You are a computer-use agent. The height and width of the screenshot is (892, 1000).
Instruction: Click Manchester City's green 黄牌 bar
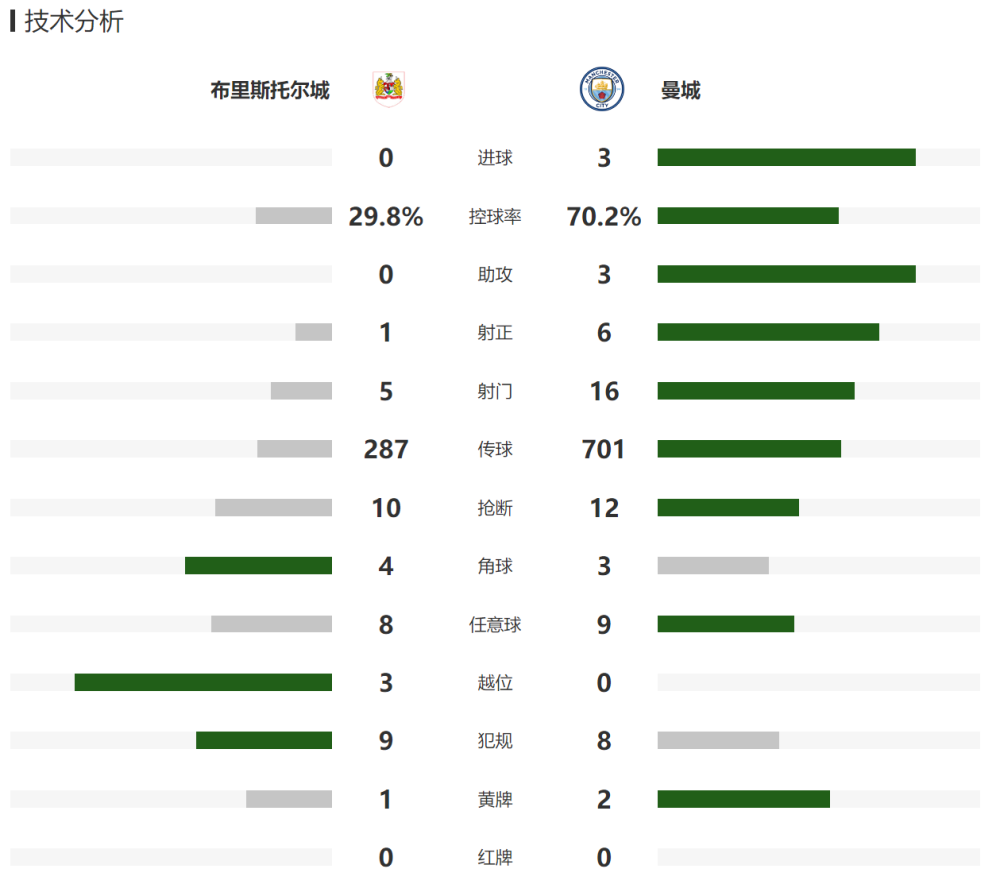743,799
